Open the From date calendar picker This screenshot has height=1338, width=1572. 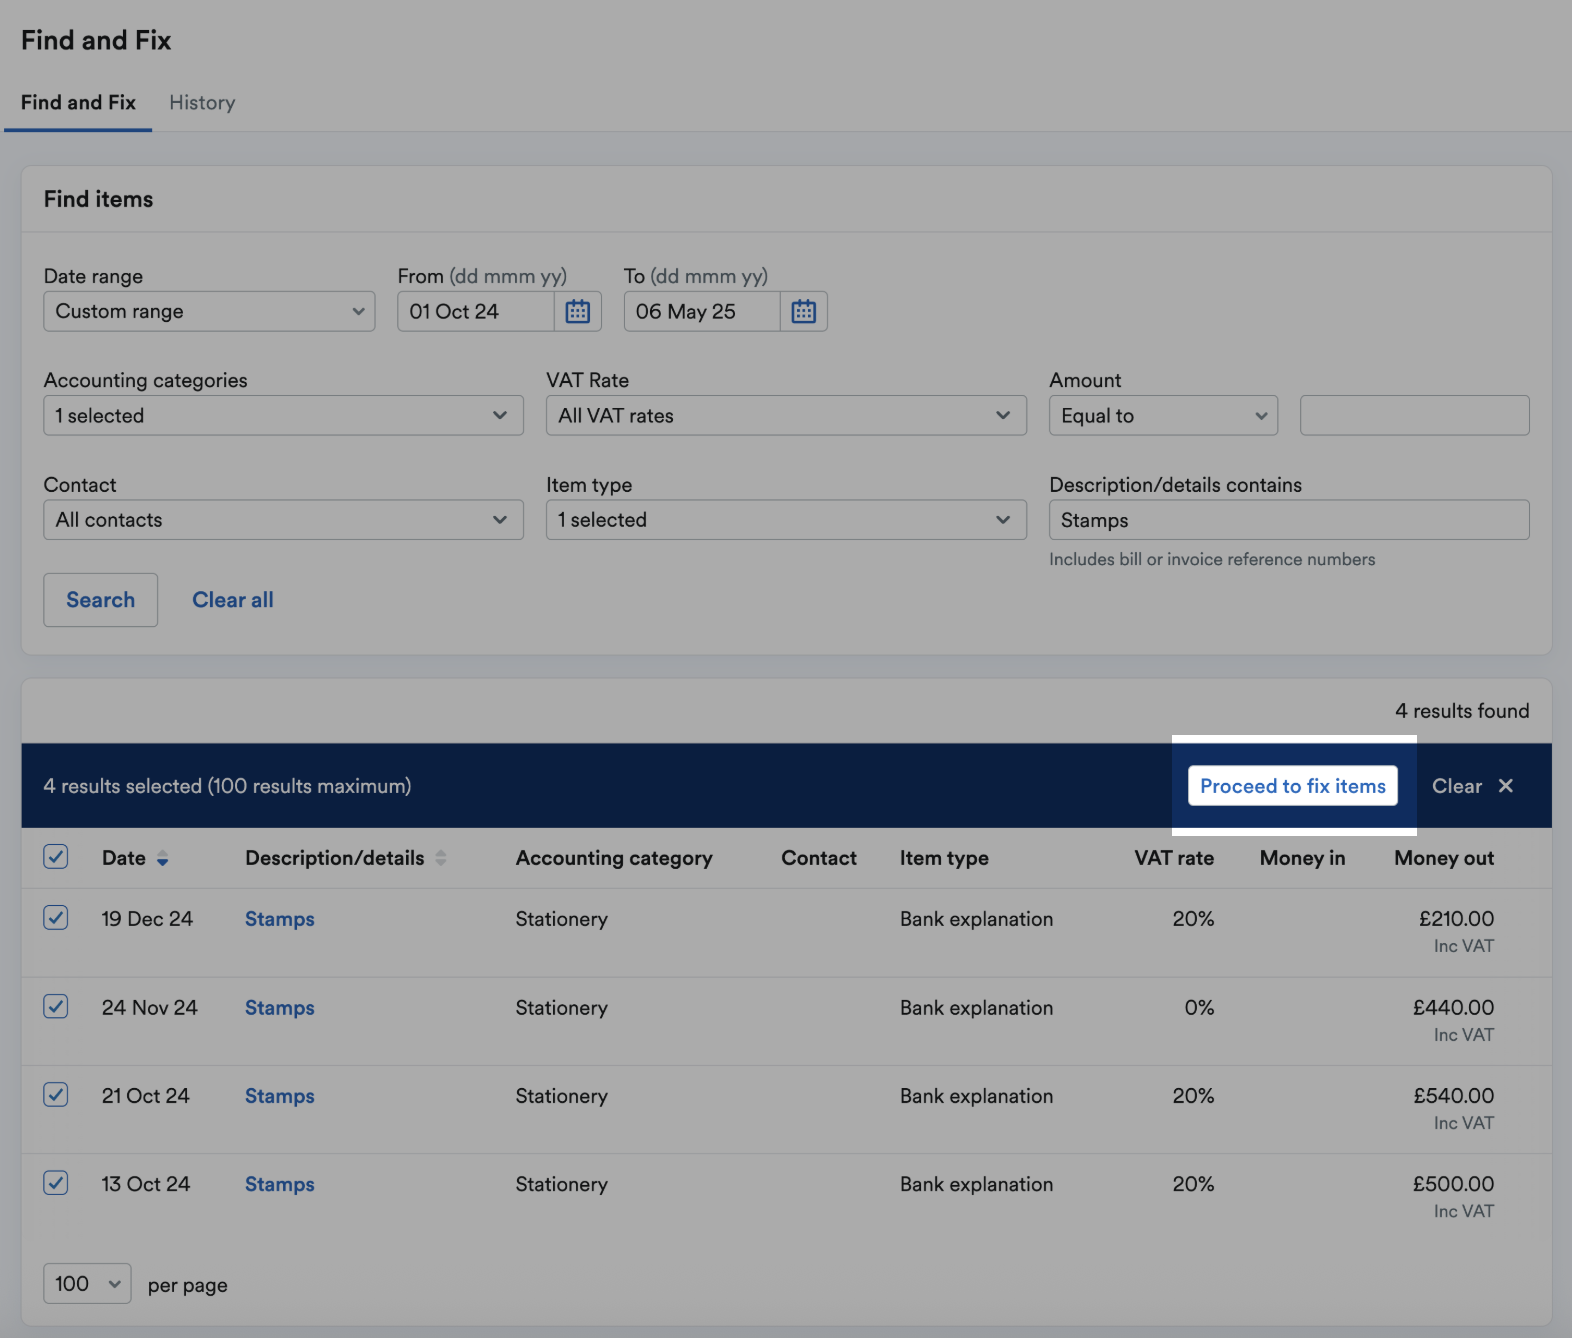coord(578,311)
